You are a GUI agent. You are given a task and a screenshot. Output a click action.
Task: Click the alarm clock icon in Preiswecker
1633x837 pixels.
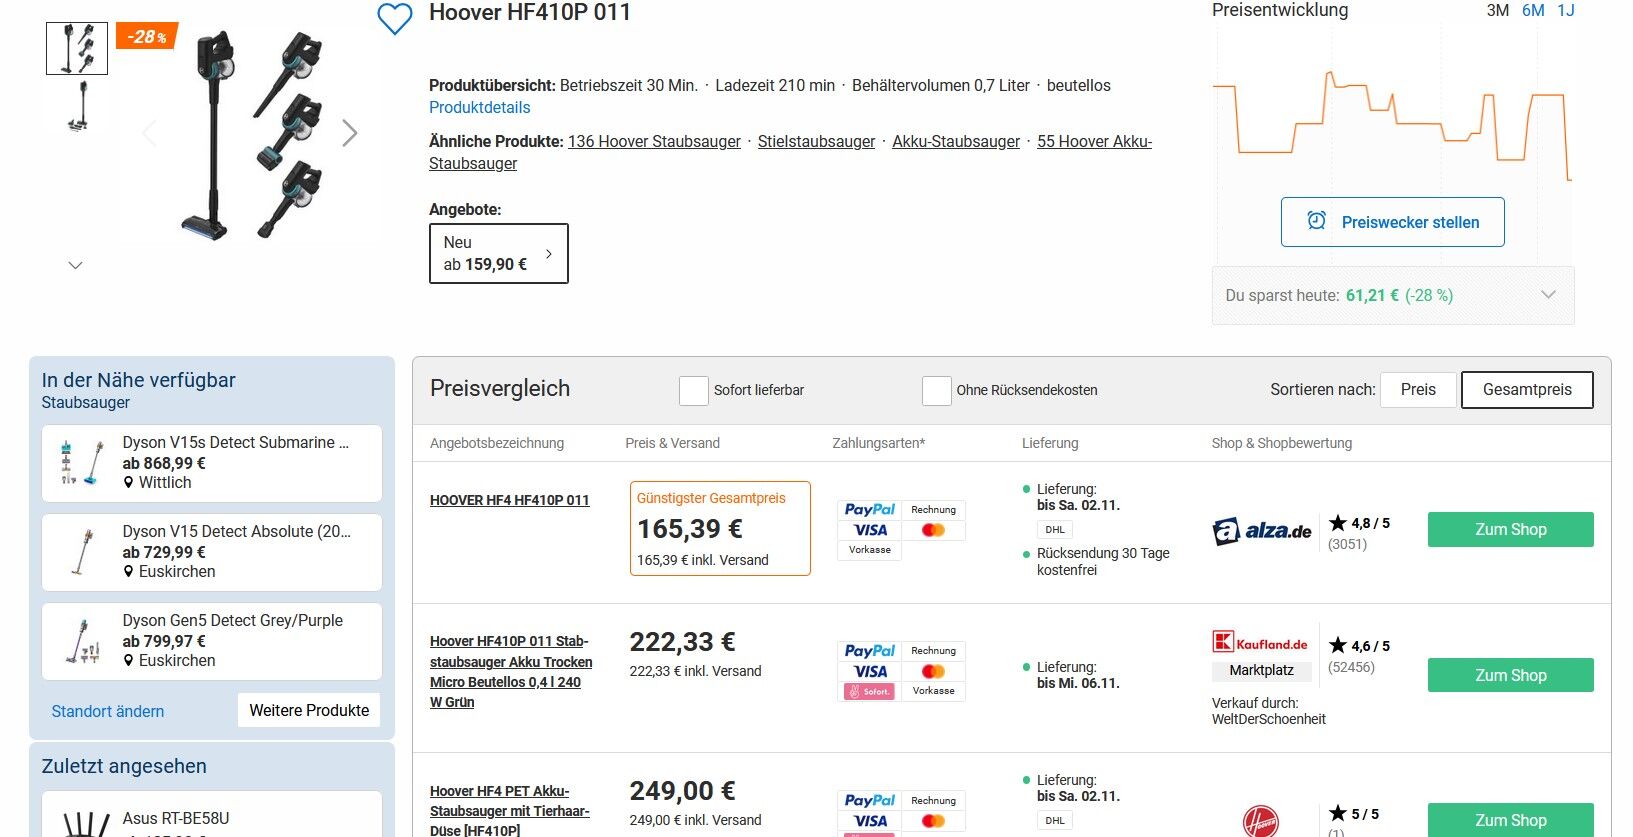pyautogui.click(x=1317, y=221)
